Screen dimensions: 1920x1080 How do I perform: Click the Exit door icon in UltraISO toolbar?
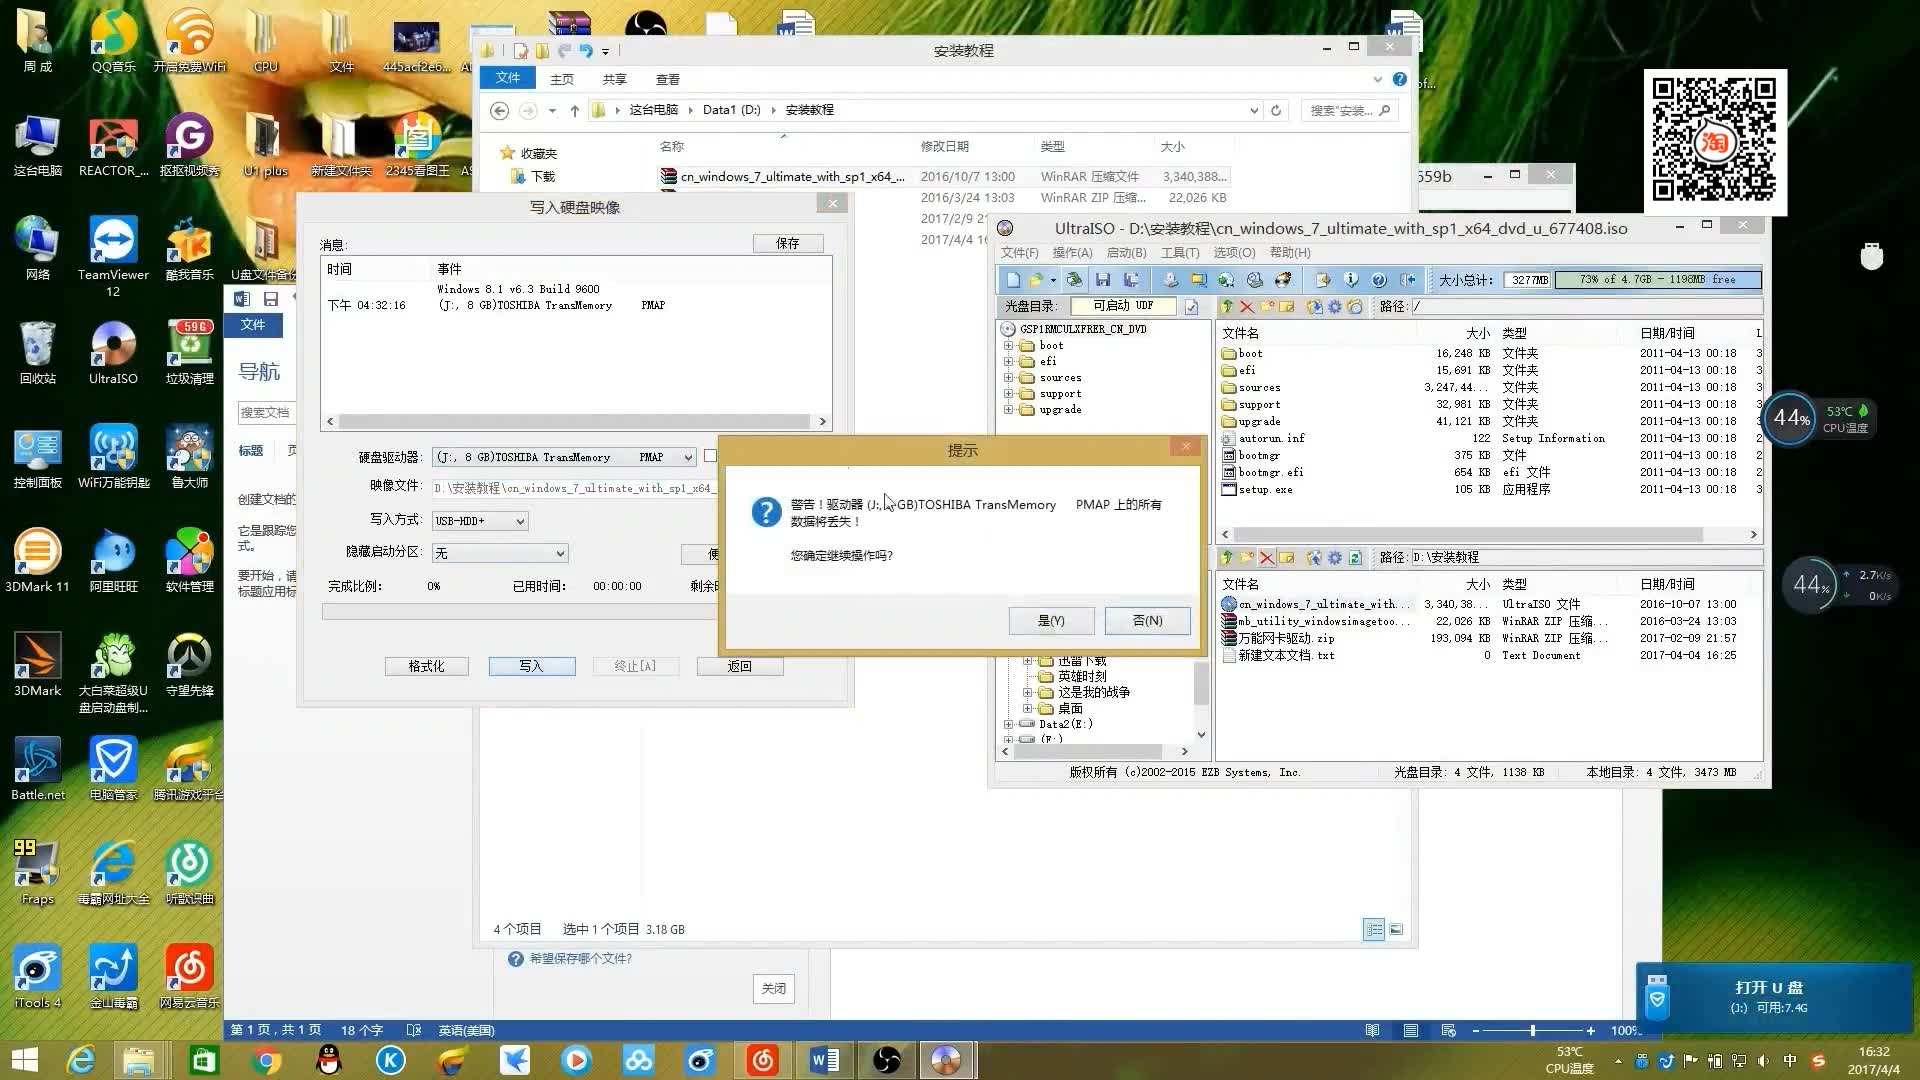point(1408,280)
